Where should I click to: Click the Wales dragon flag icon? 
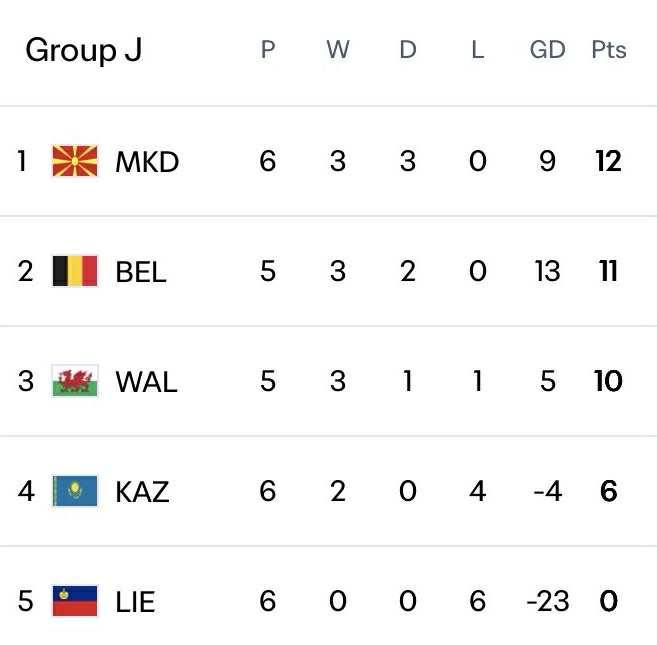click(75, 381)
